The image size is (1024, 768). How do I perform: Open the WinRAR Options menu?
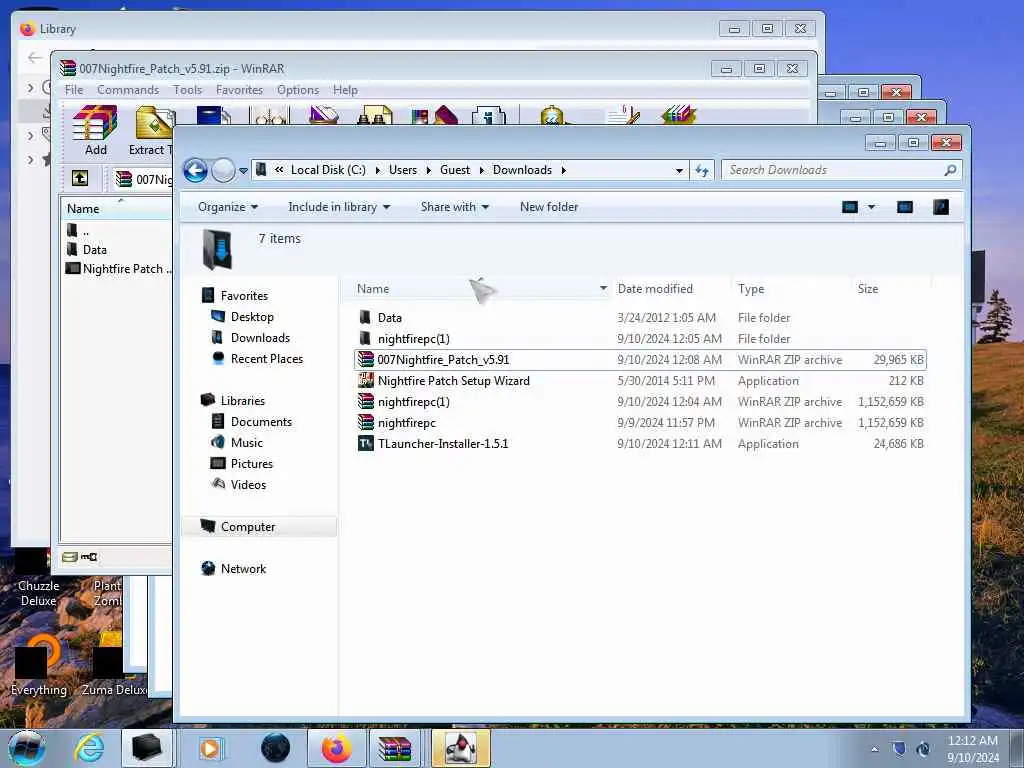pos(298,90)
